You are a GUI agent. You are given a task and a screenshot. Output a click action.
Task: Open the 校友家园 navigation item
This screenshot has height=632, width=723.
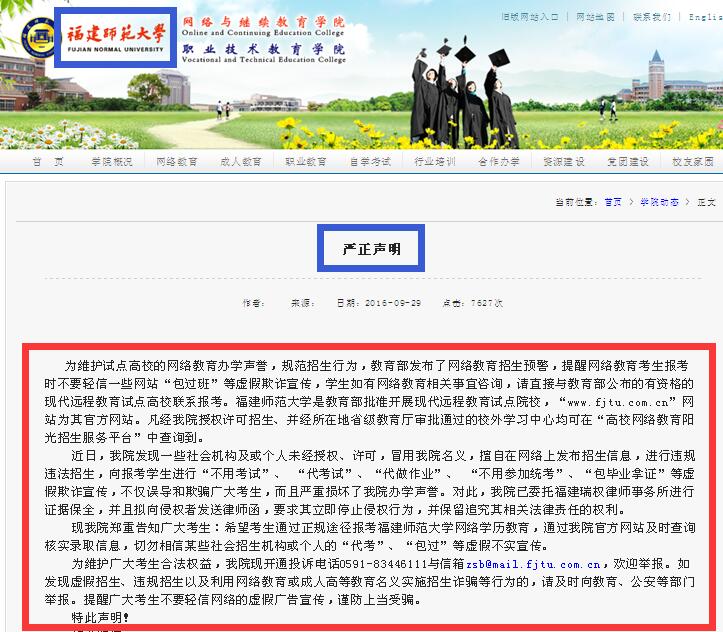[x=693, y=162]
